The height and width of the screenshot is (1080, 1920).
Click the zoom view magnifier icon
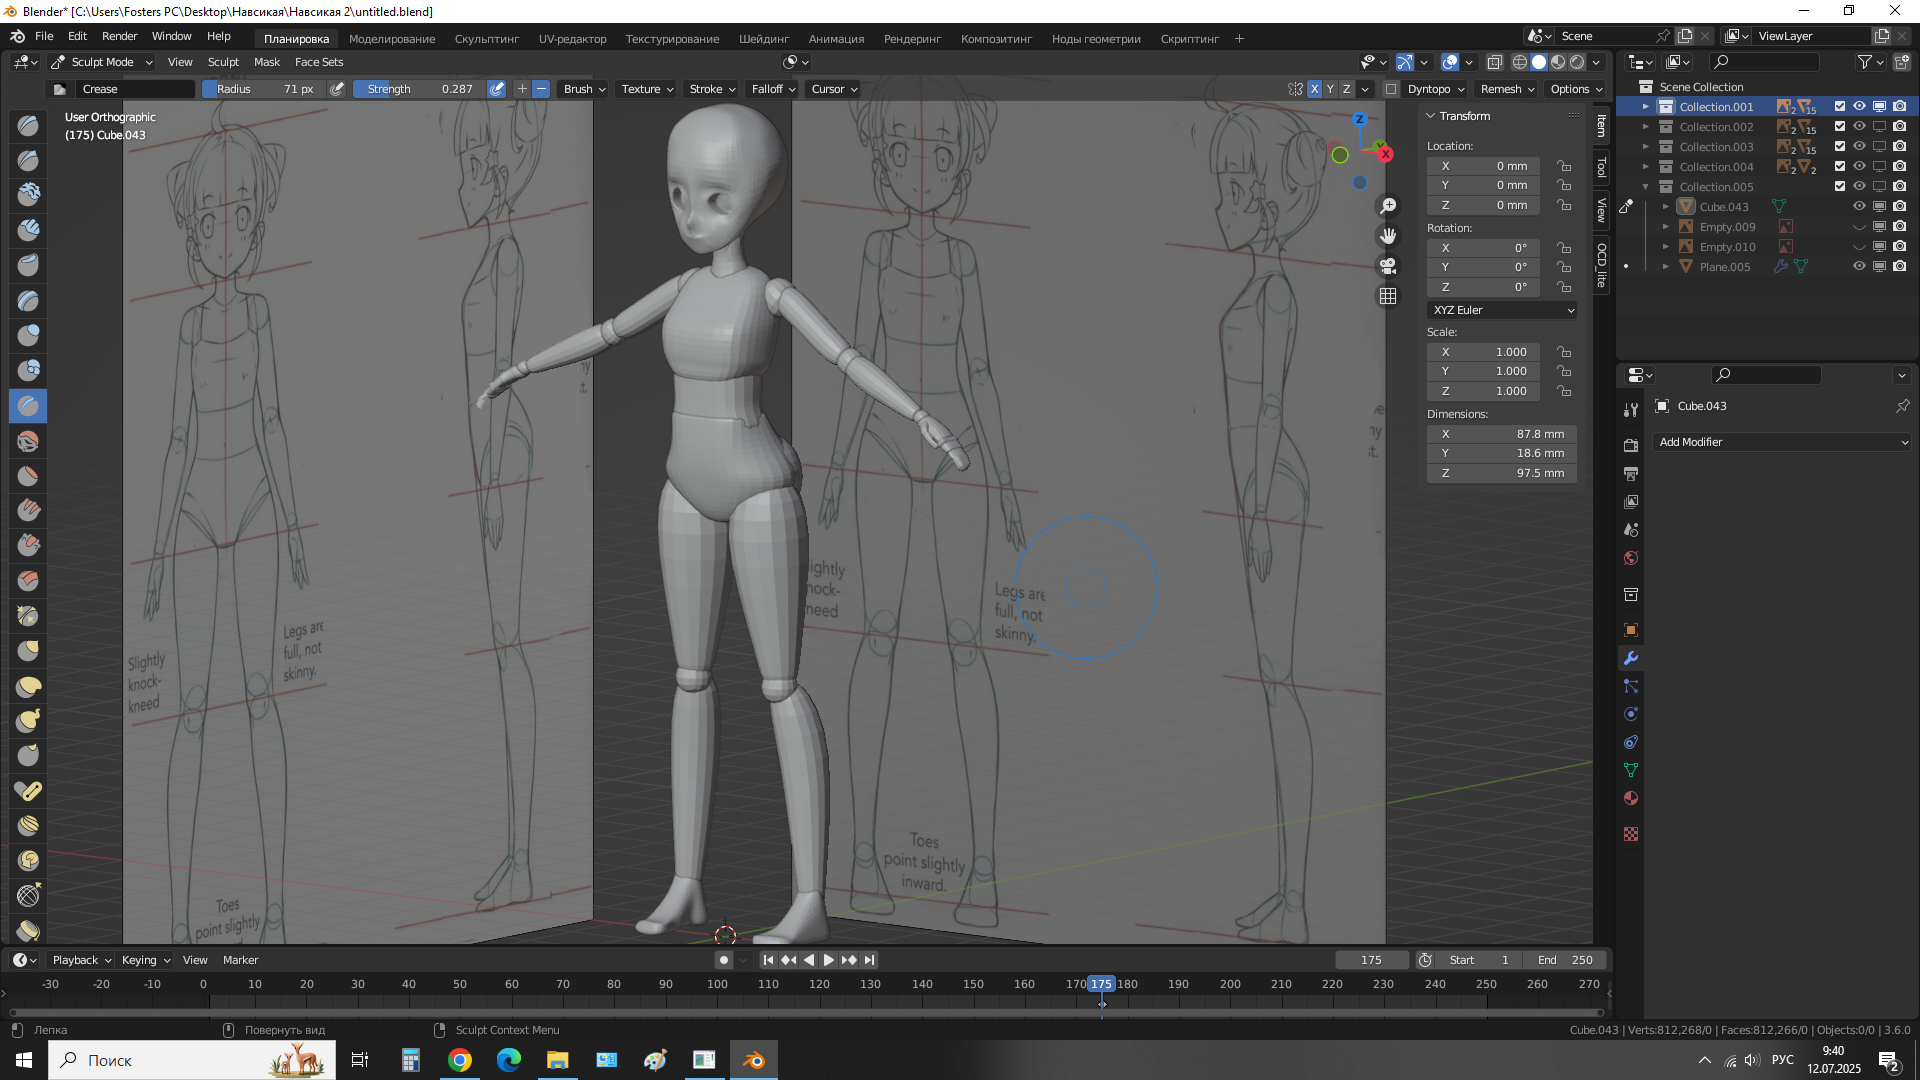tap(1388, 206)
